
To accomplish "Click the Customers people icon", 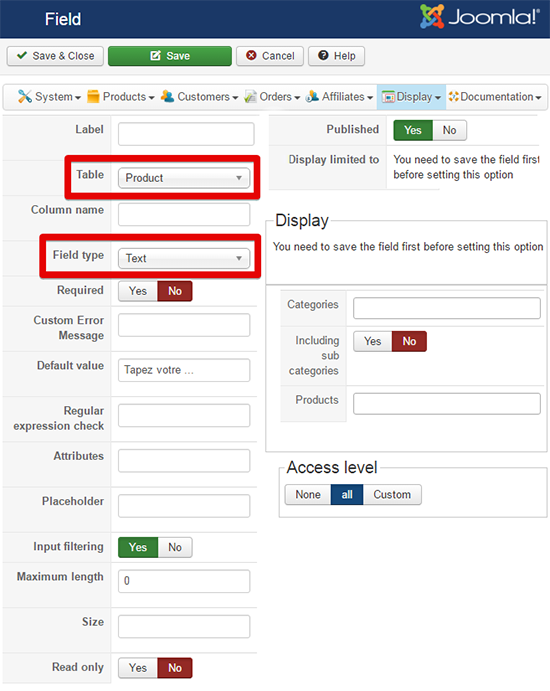I will (167, 97).
